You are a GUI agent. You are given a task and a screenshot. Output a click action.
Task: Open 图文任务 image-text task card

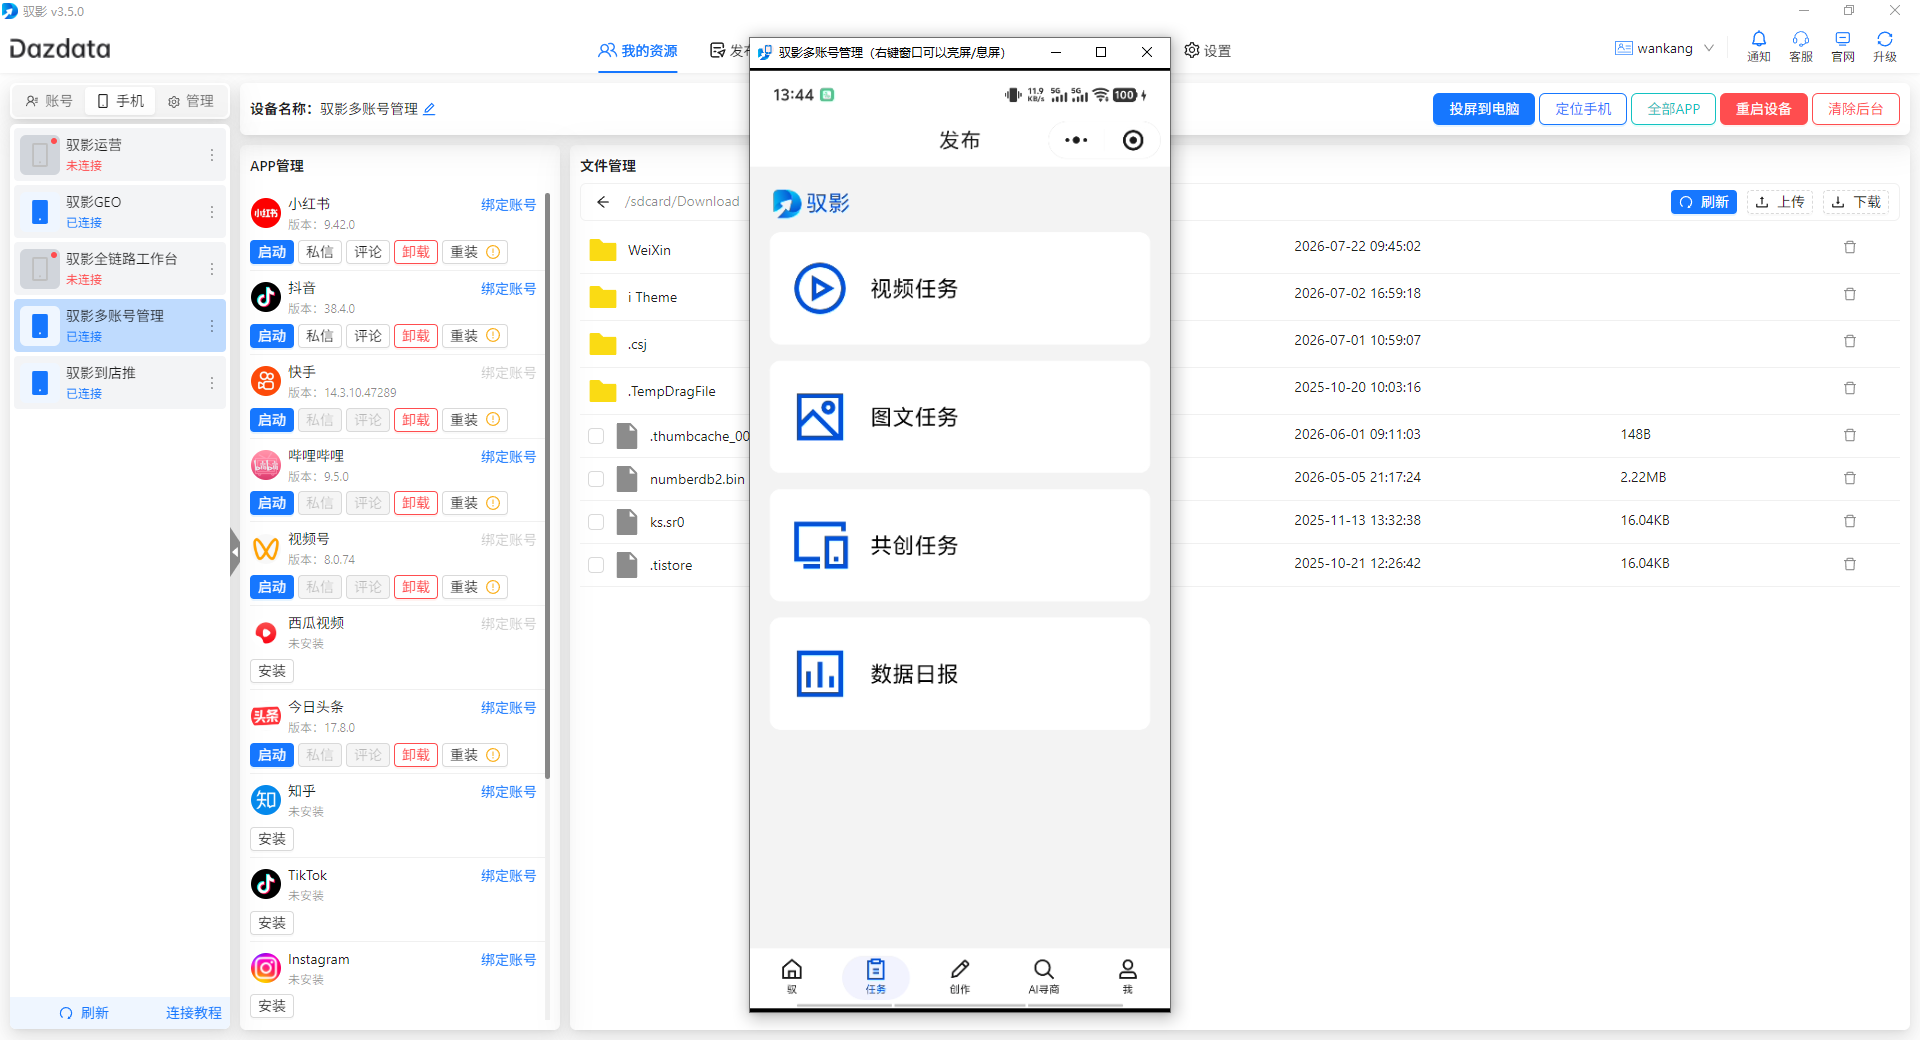[x=960, y=417]
